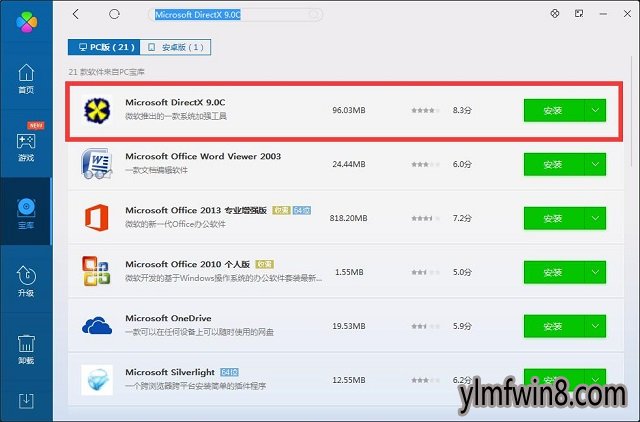Image resolution: width=640 pixels, height=422 pixels.
Task: Select the software library sidebar icon
Action: click(x=26, y=213)
